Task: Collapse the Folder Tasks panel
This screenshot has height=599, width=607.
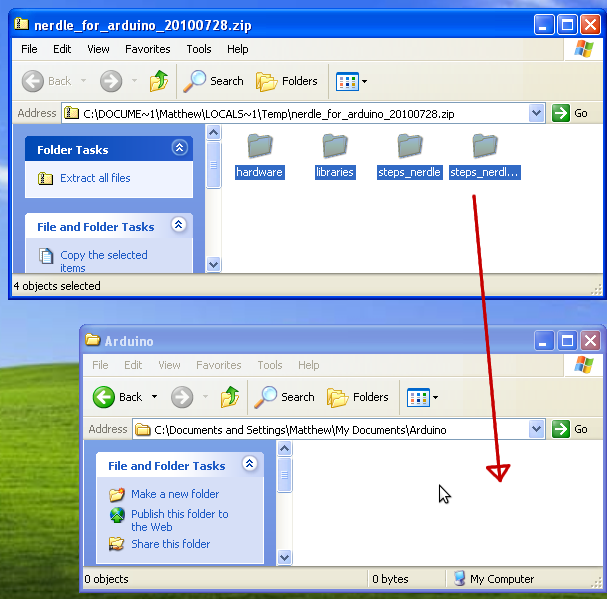Action: 180,148
